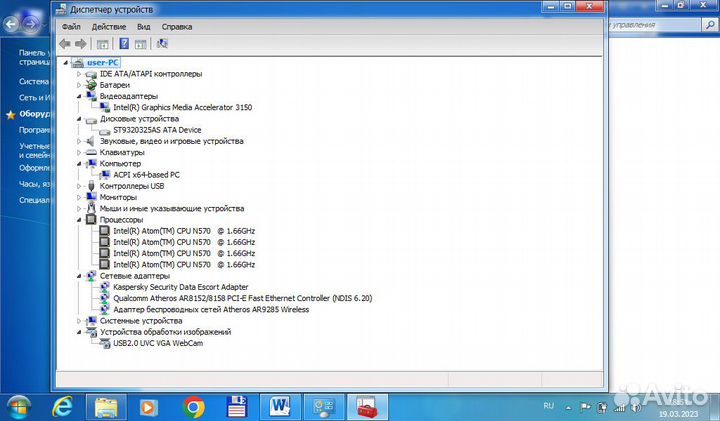720x421 pixels.
Task: Expand the Клавиатуры category
Action: 79,152
